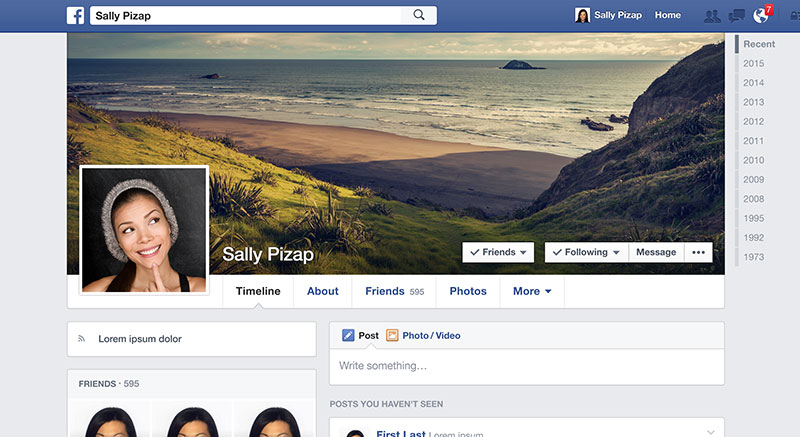Viewport: 800px width, 437px height.
Task: Expand the More tab menu
Action: (532, 291)
